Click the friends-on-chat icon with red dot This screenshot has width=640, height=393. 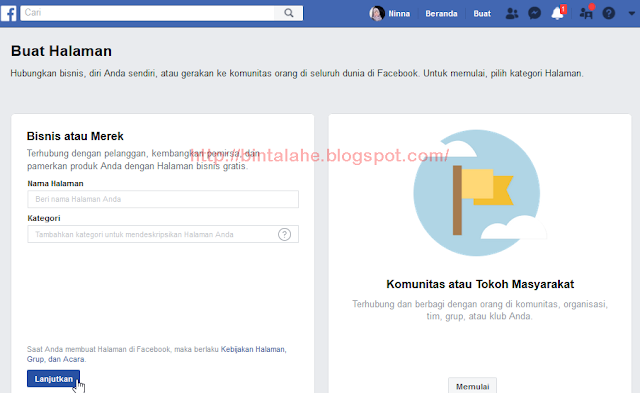click(587, 13)
